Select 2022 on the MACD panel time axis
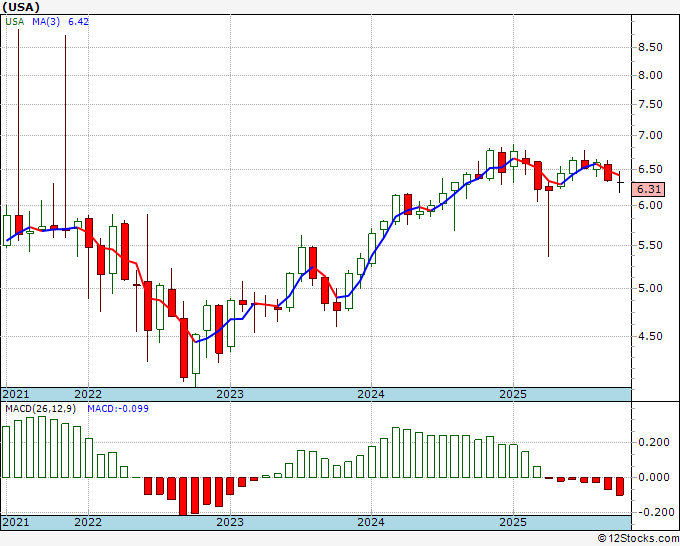This screenshot has width=680, height=546. (x=88, y=522)
